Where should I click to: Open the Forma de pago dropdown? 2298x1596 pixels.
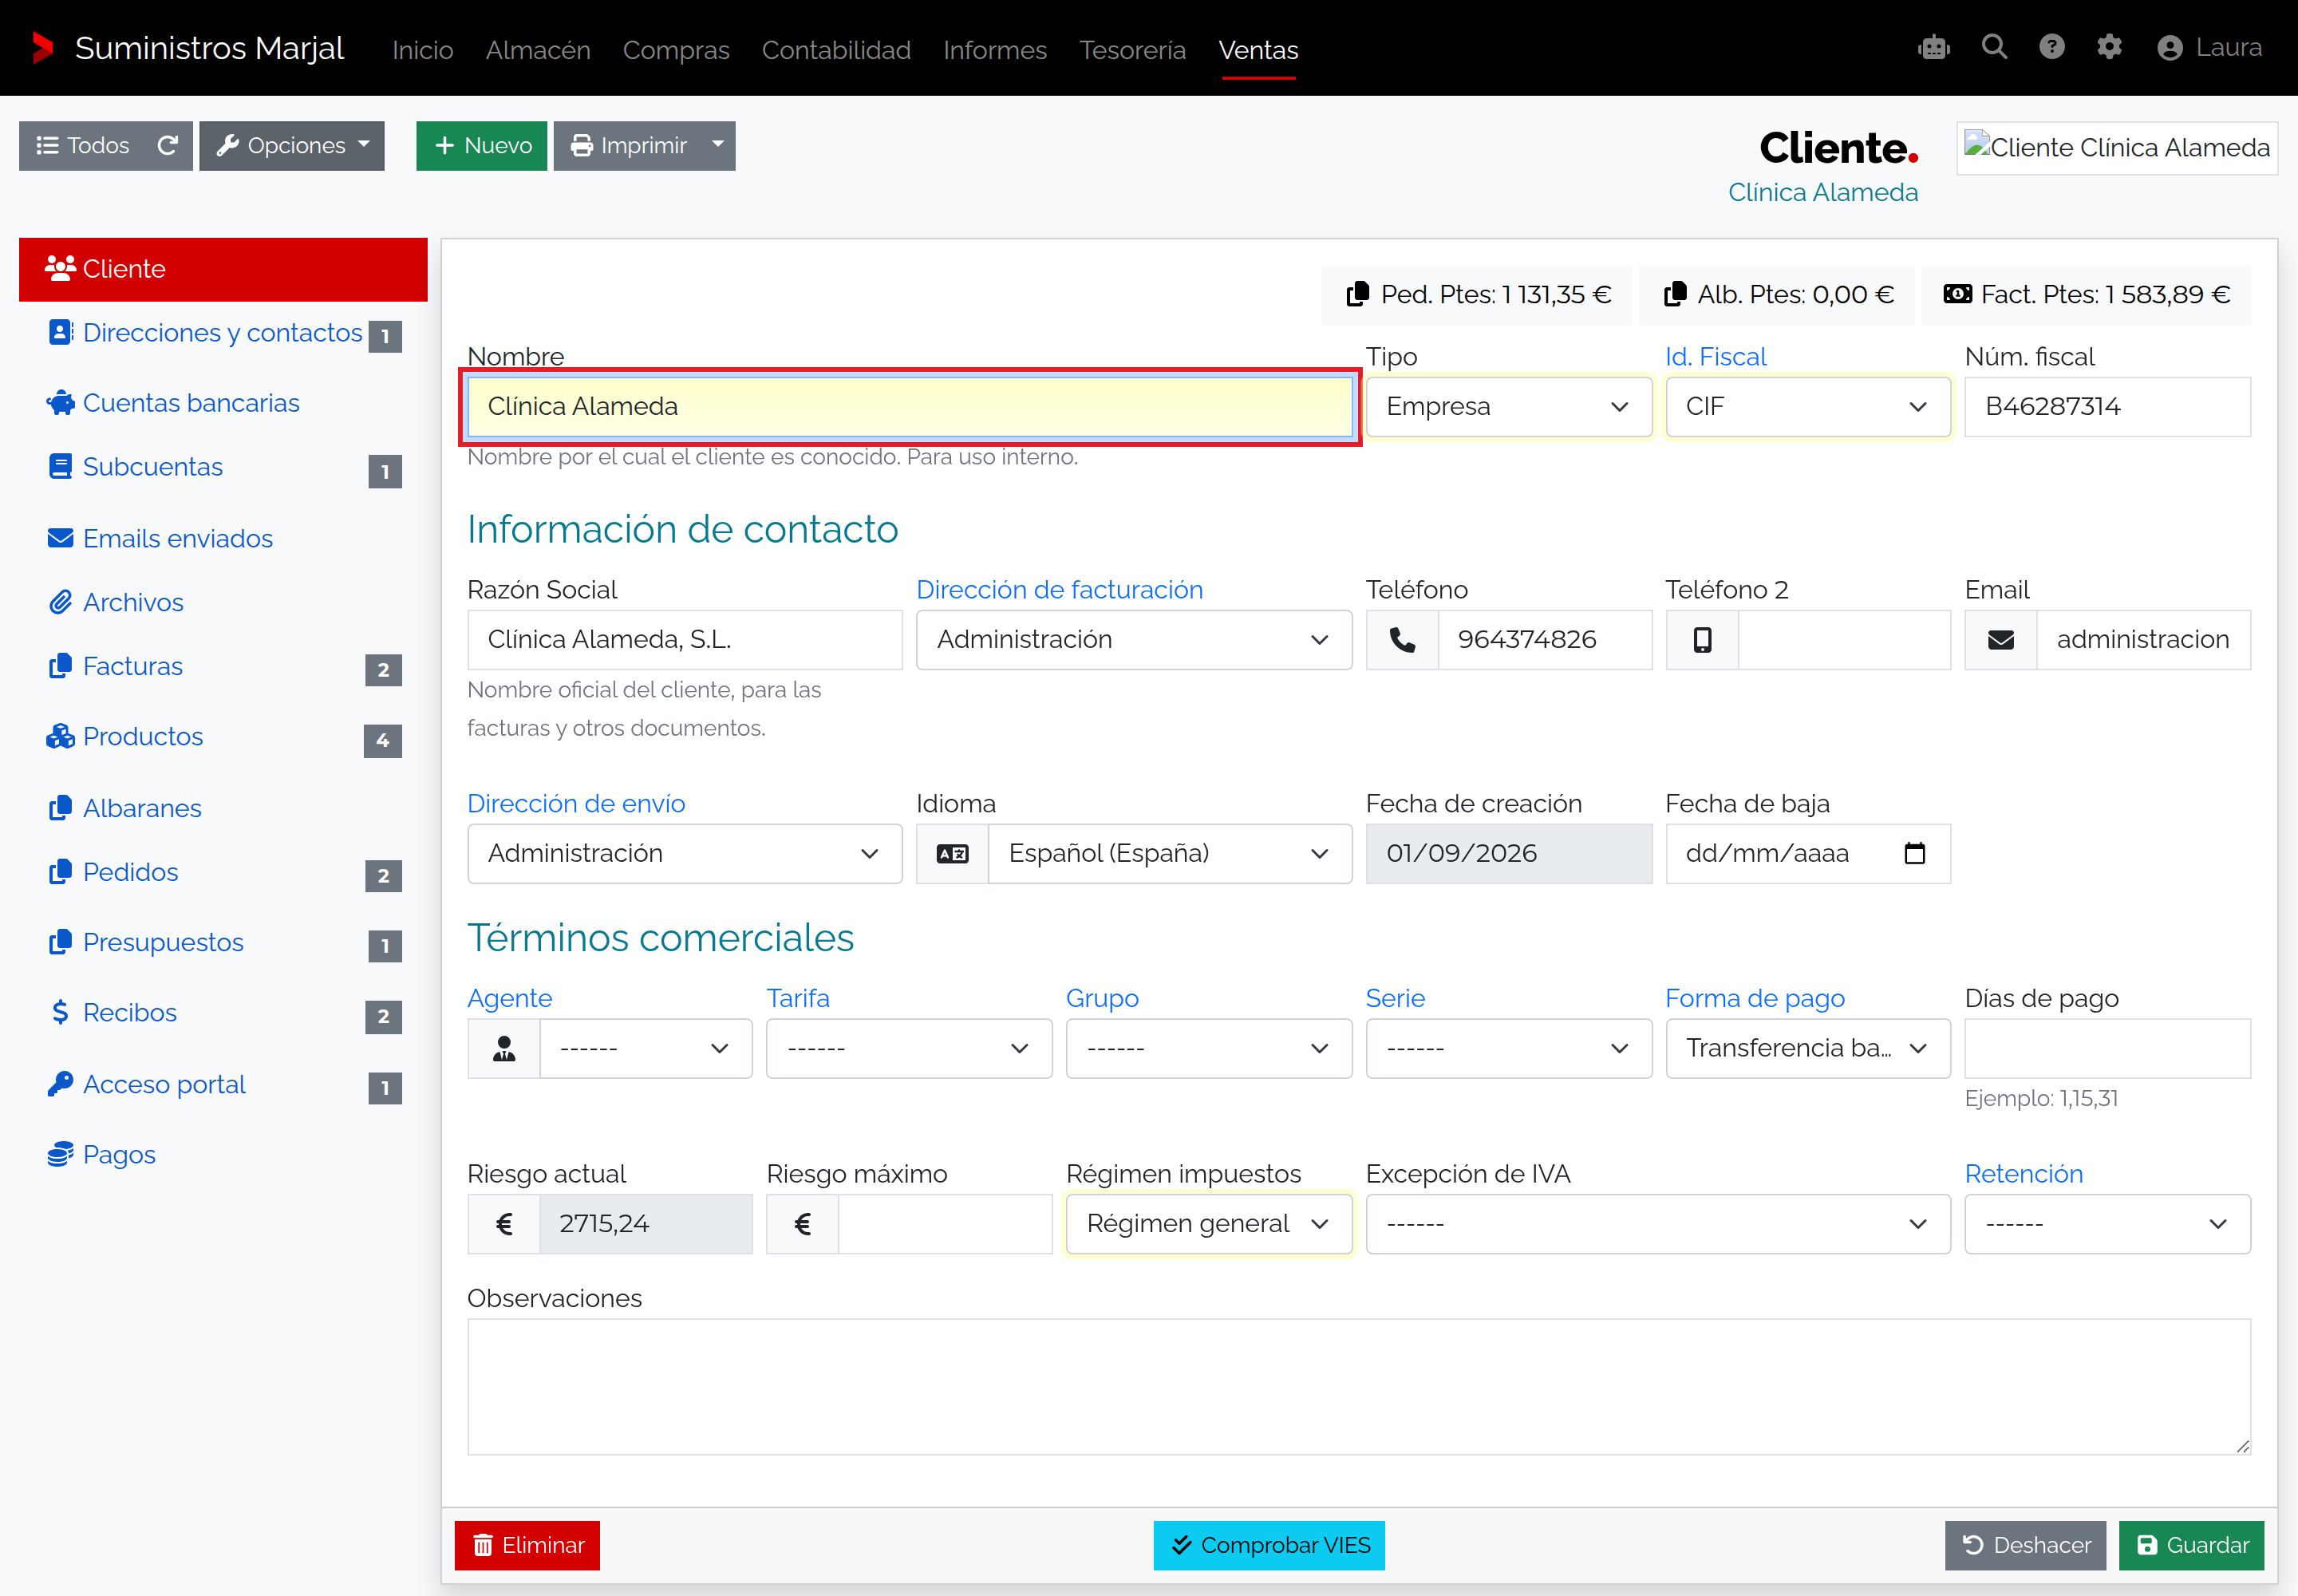tap(1807, 1048)
